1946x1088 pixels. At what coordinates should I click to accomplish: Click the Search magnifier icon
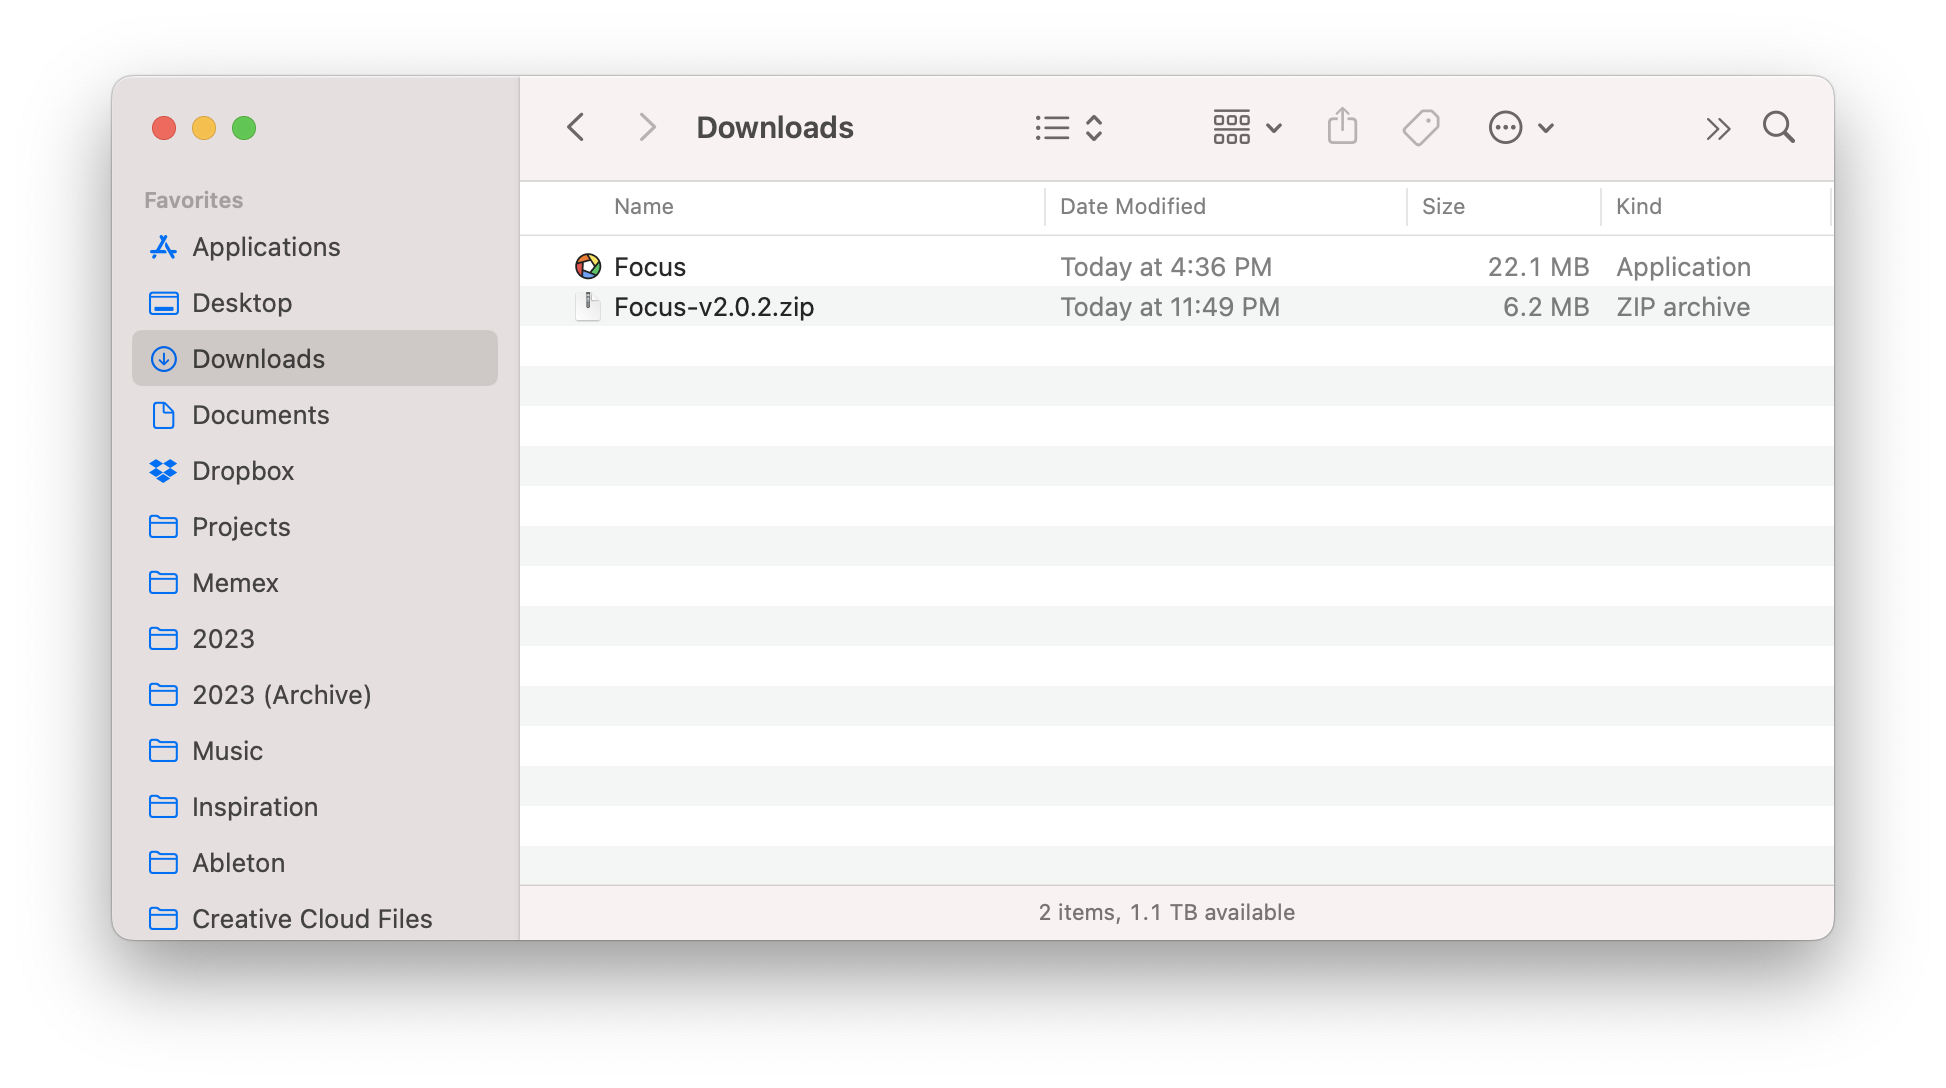point(1778,128)
